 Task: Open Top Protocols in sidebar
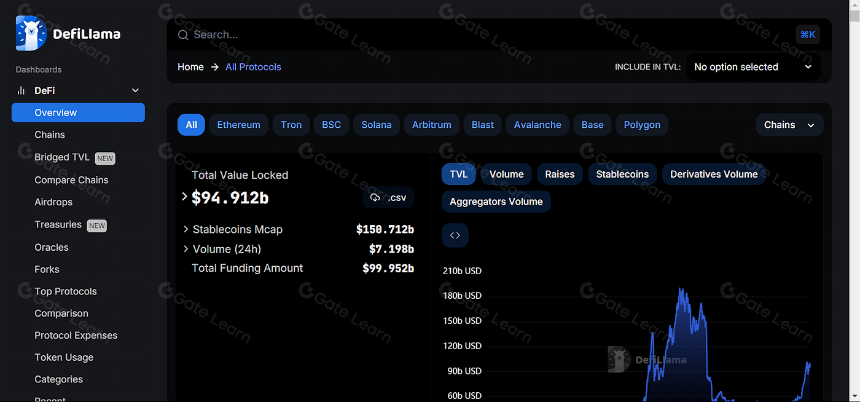click(x=65, y=291)
